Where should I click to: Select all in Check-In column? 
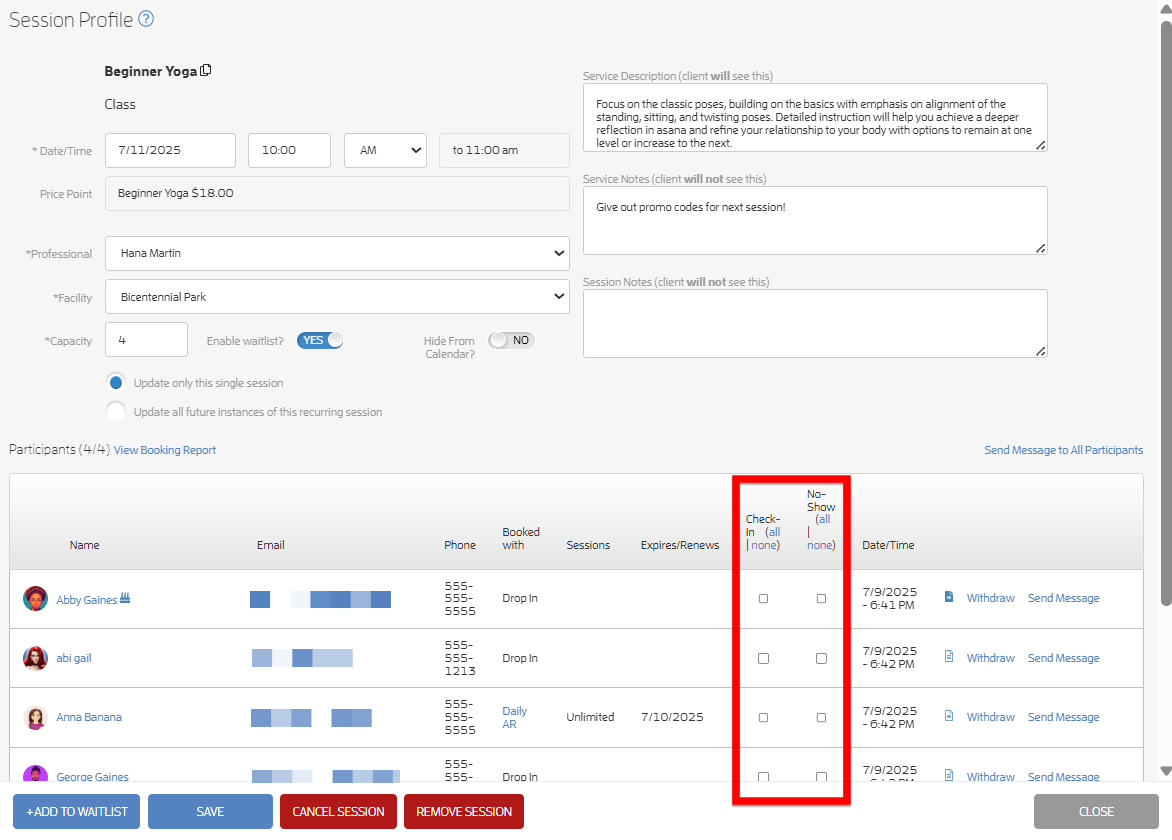pos(774,532)
